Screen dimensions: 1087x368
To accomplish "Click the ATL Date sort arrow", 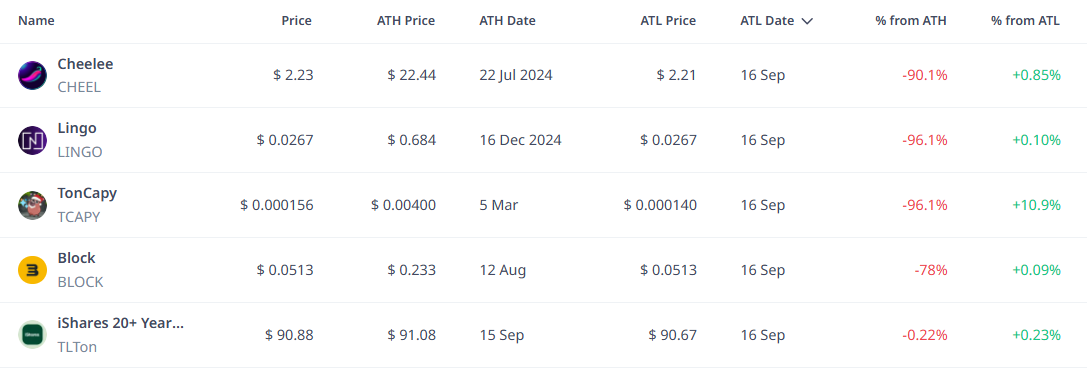I will pyautogui.click(x=806, y=21).
